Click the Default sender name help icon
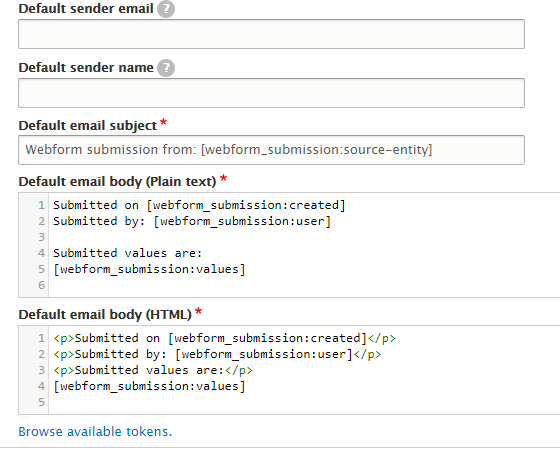Screen dimensions: 560x458 point(166,68)
